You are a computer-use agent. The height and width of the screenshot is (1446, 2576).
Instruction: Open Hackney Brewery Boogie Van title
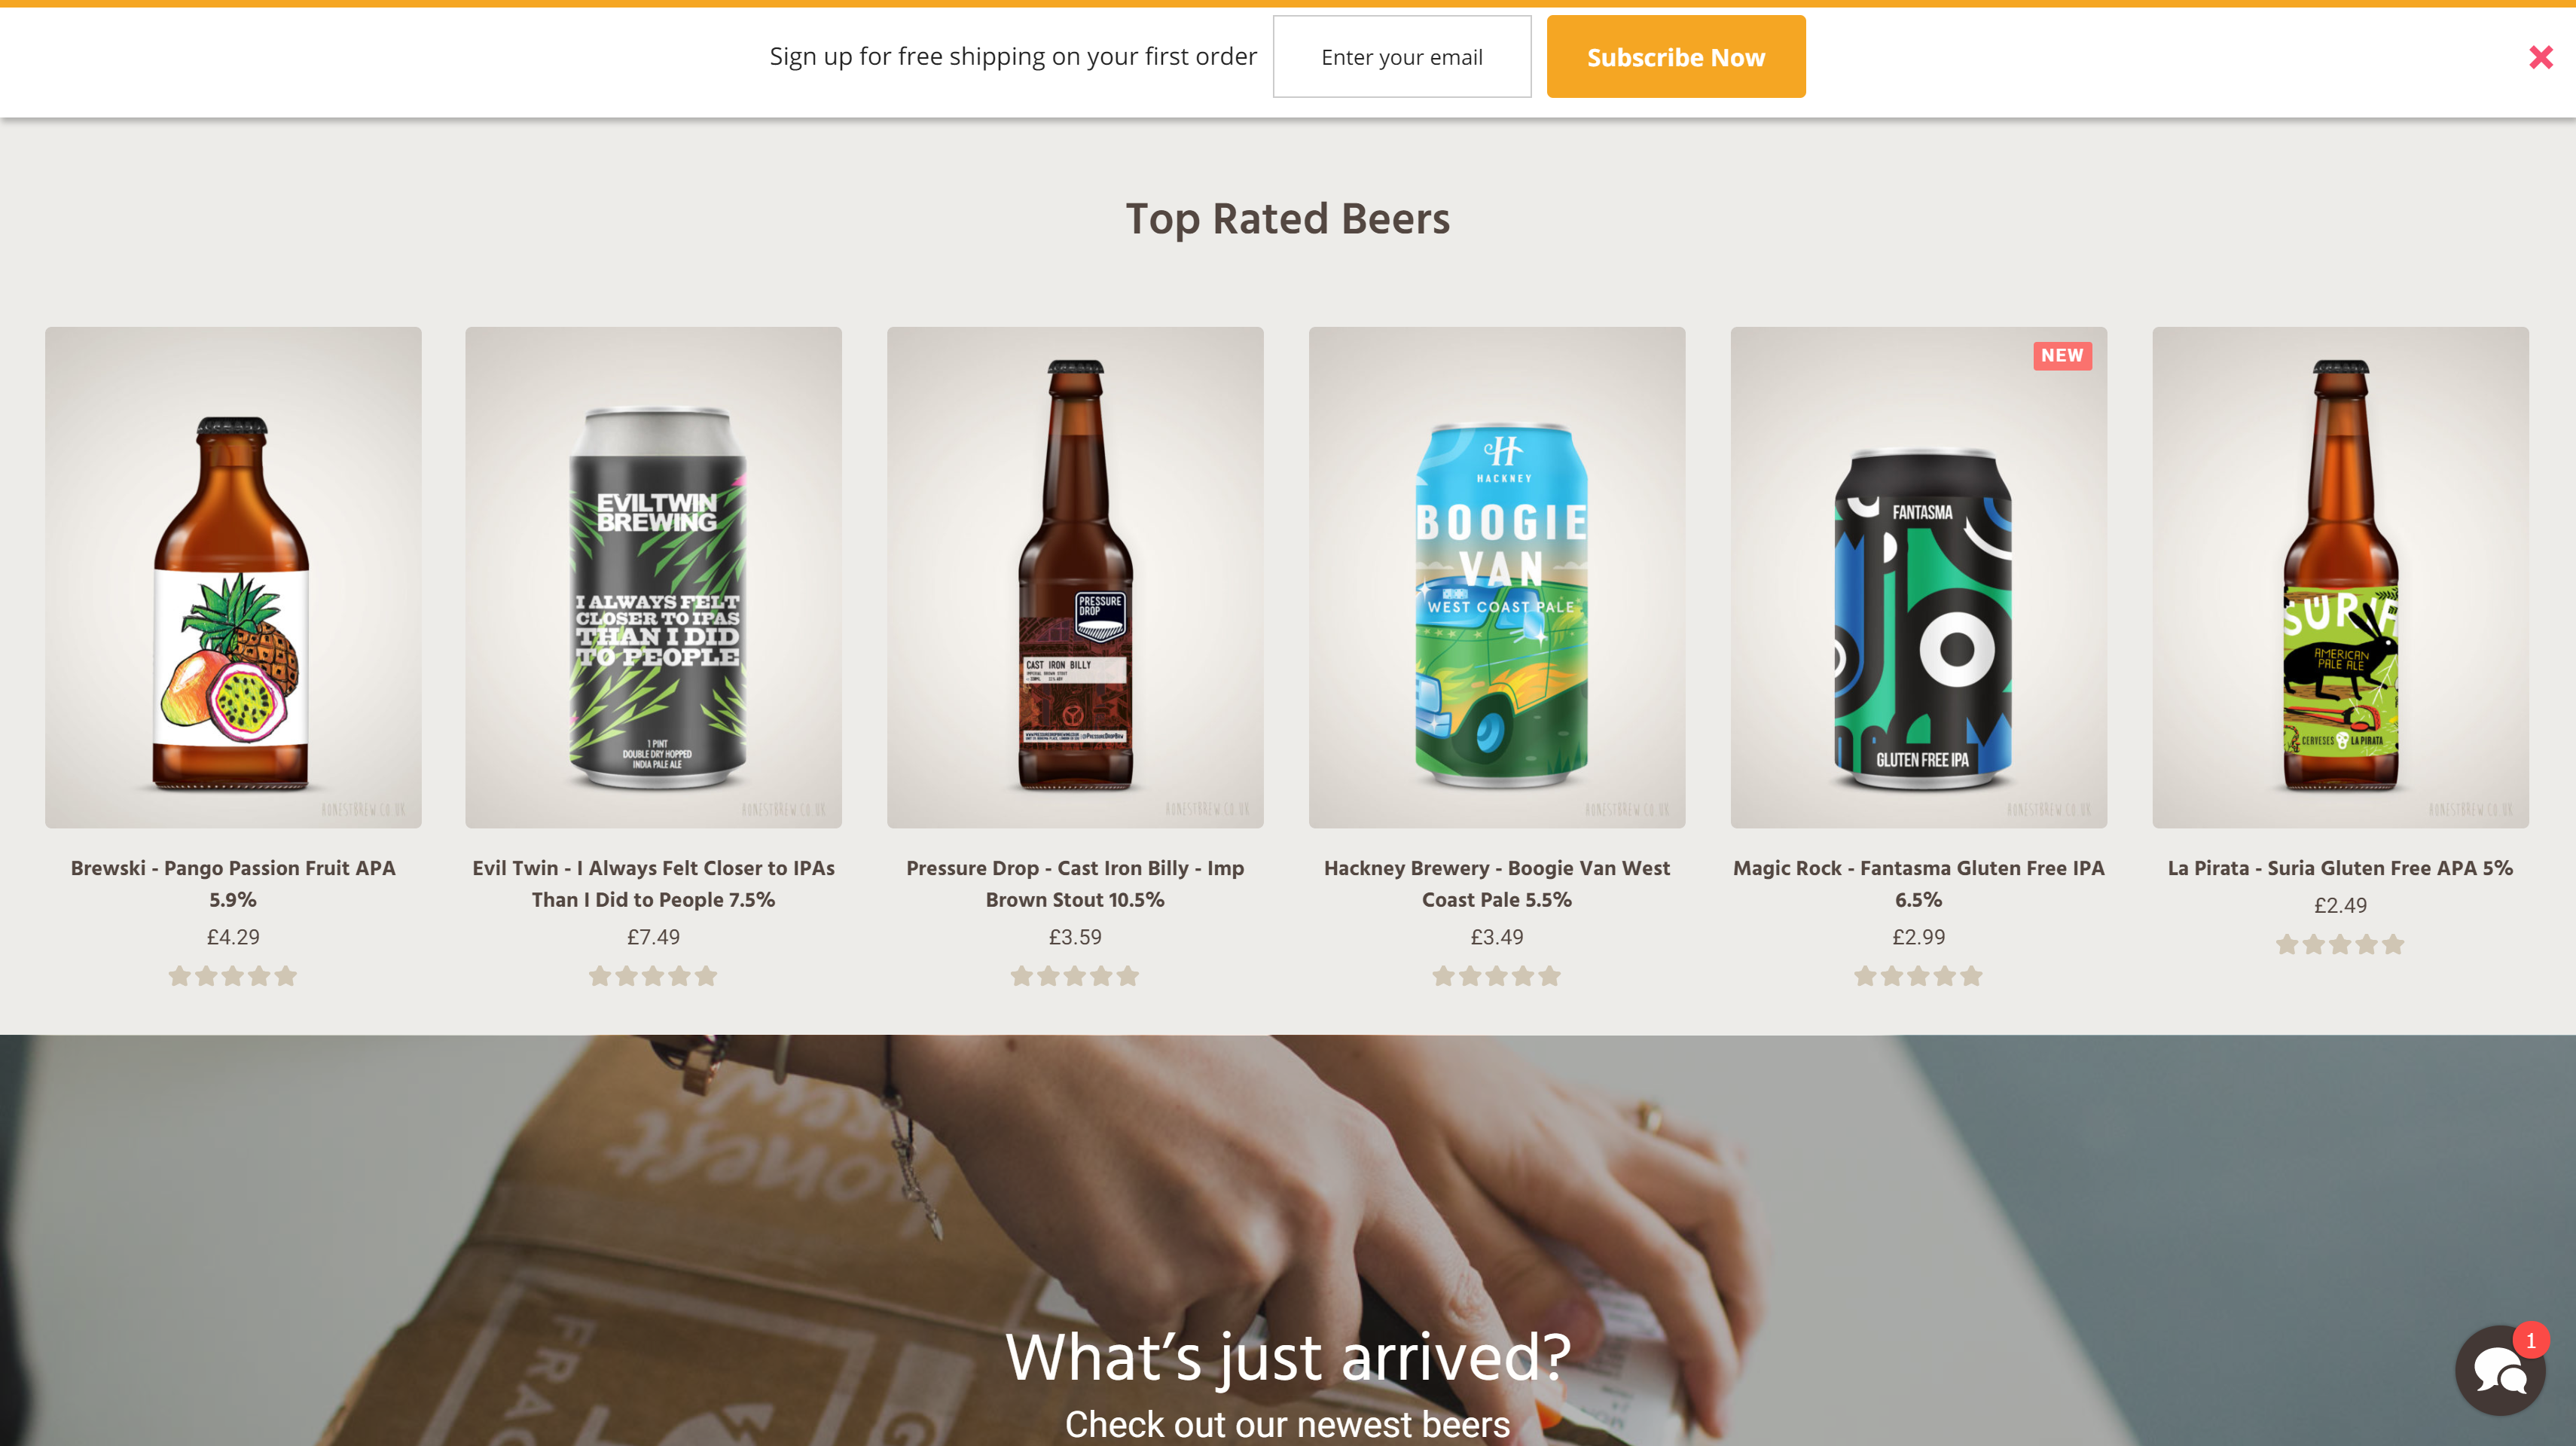coord(1497,884)
